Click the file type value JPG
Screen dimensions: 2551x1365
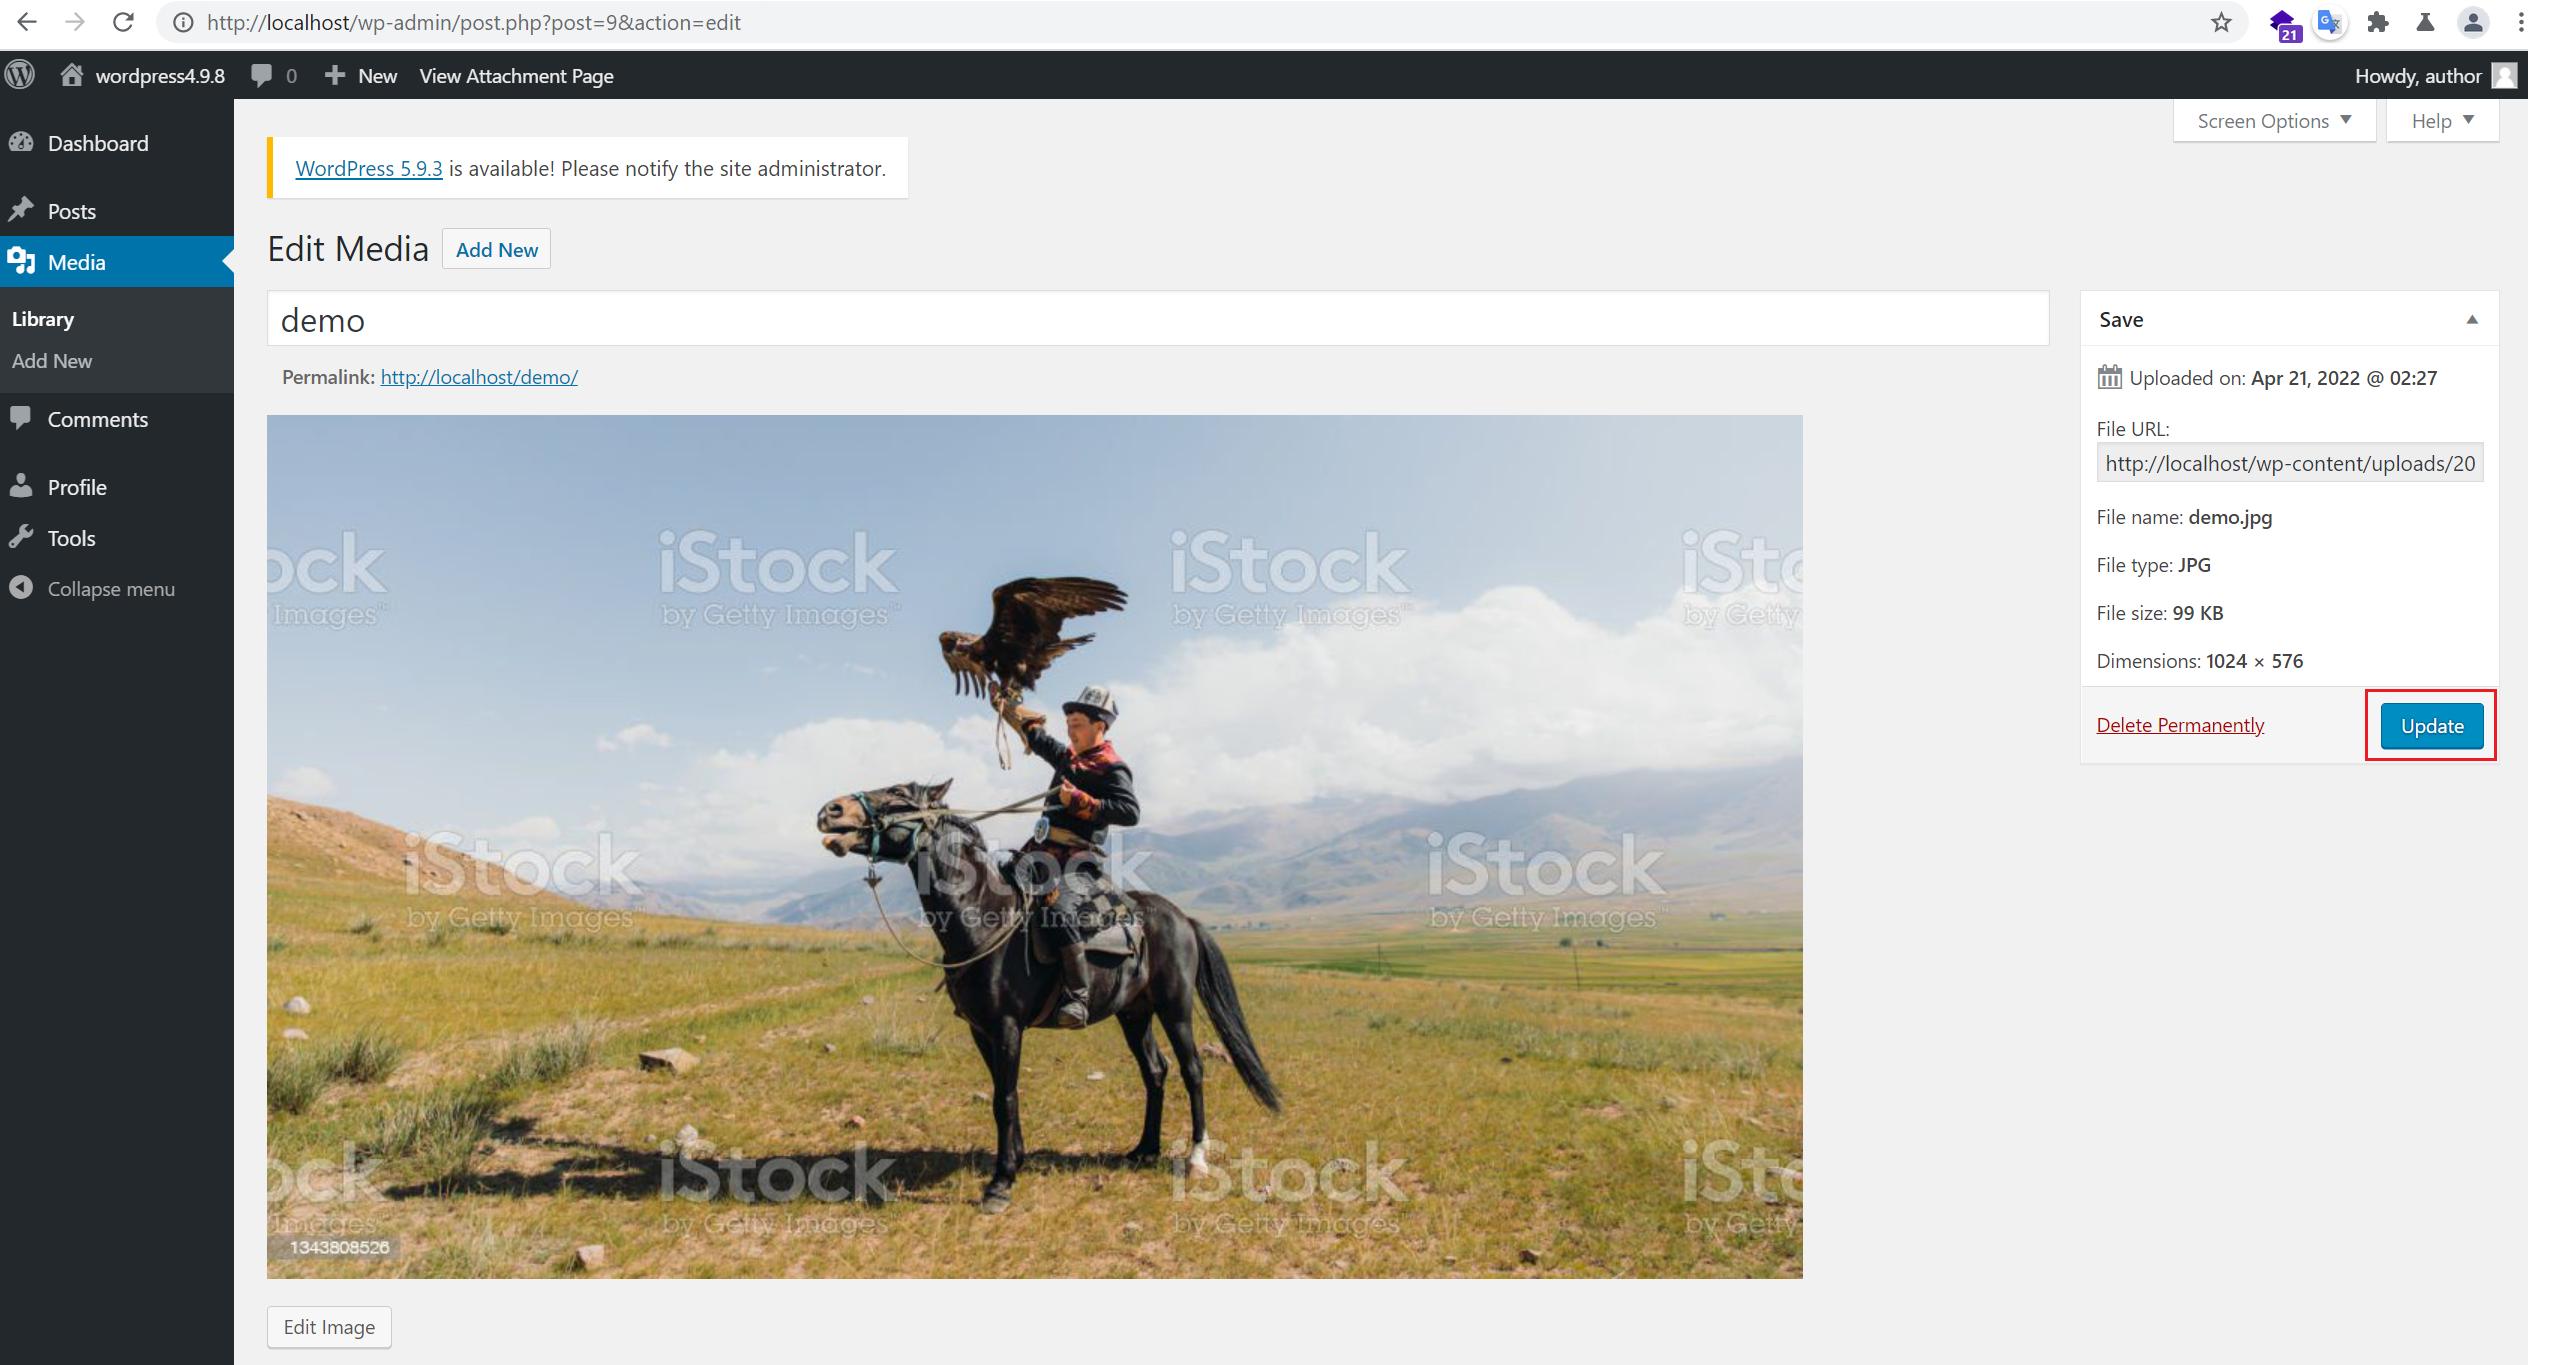[2194, 565]
